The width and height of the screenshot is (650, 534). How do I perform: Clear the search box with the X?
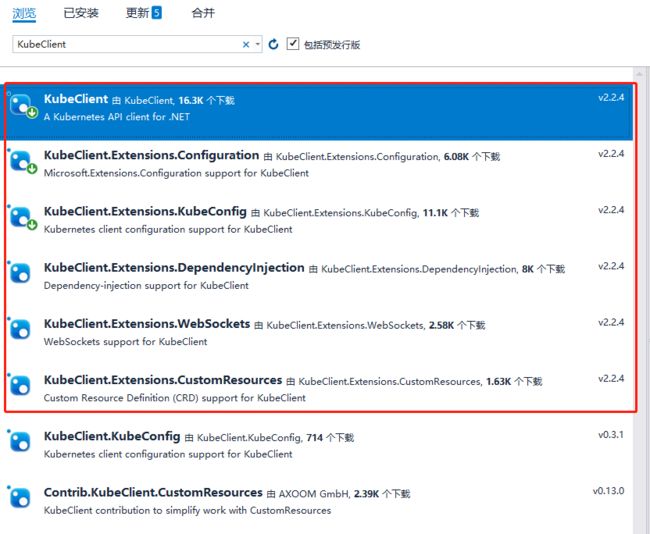pos(246,44)
